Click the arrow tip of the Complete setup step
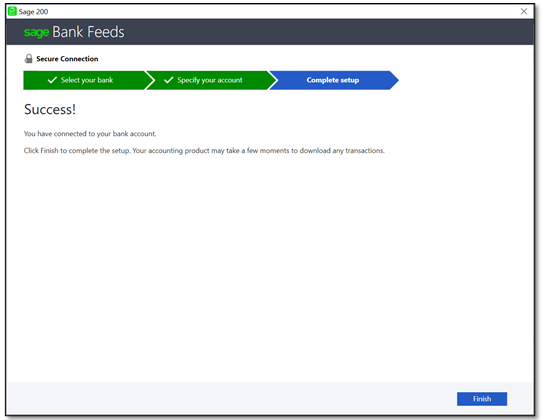Viewport: 543px width, 420px height. [394, 80]
